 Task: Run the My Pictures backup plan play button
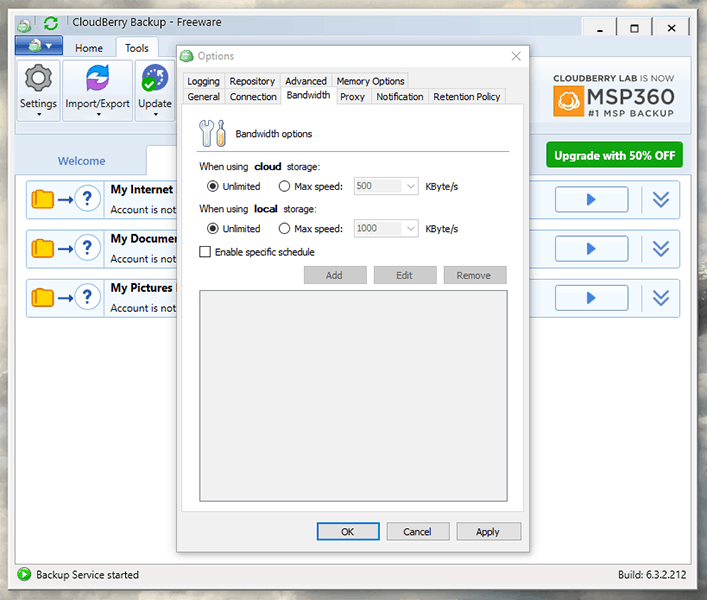(x=591, y=298)
